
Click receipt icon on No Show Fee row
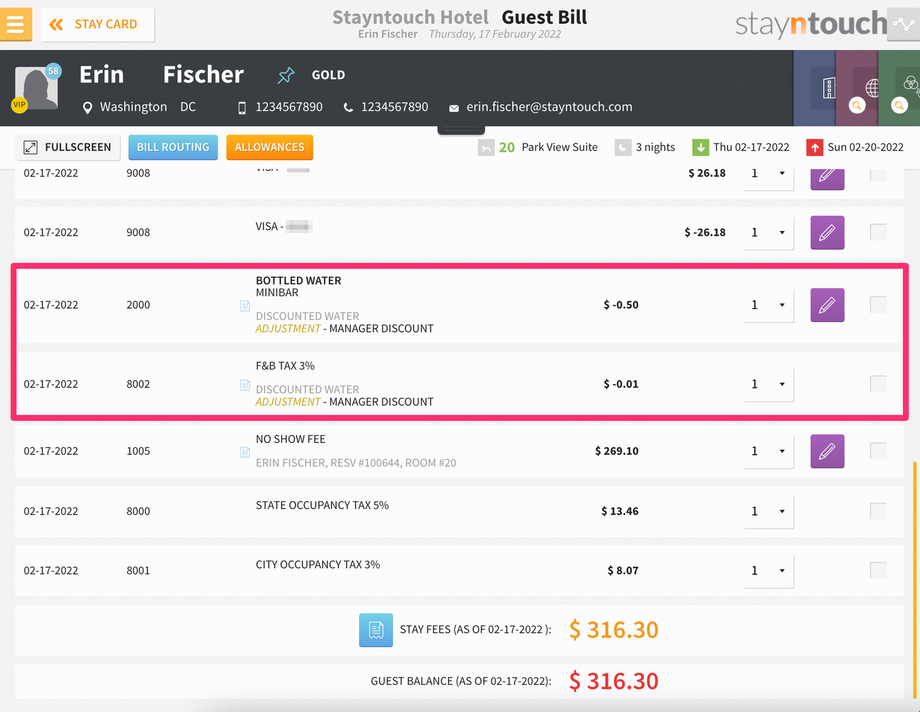pos(245,452)
